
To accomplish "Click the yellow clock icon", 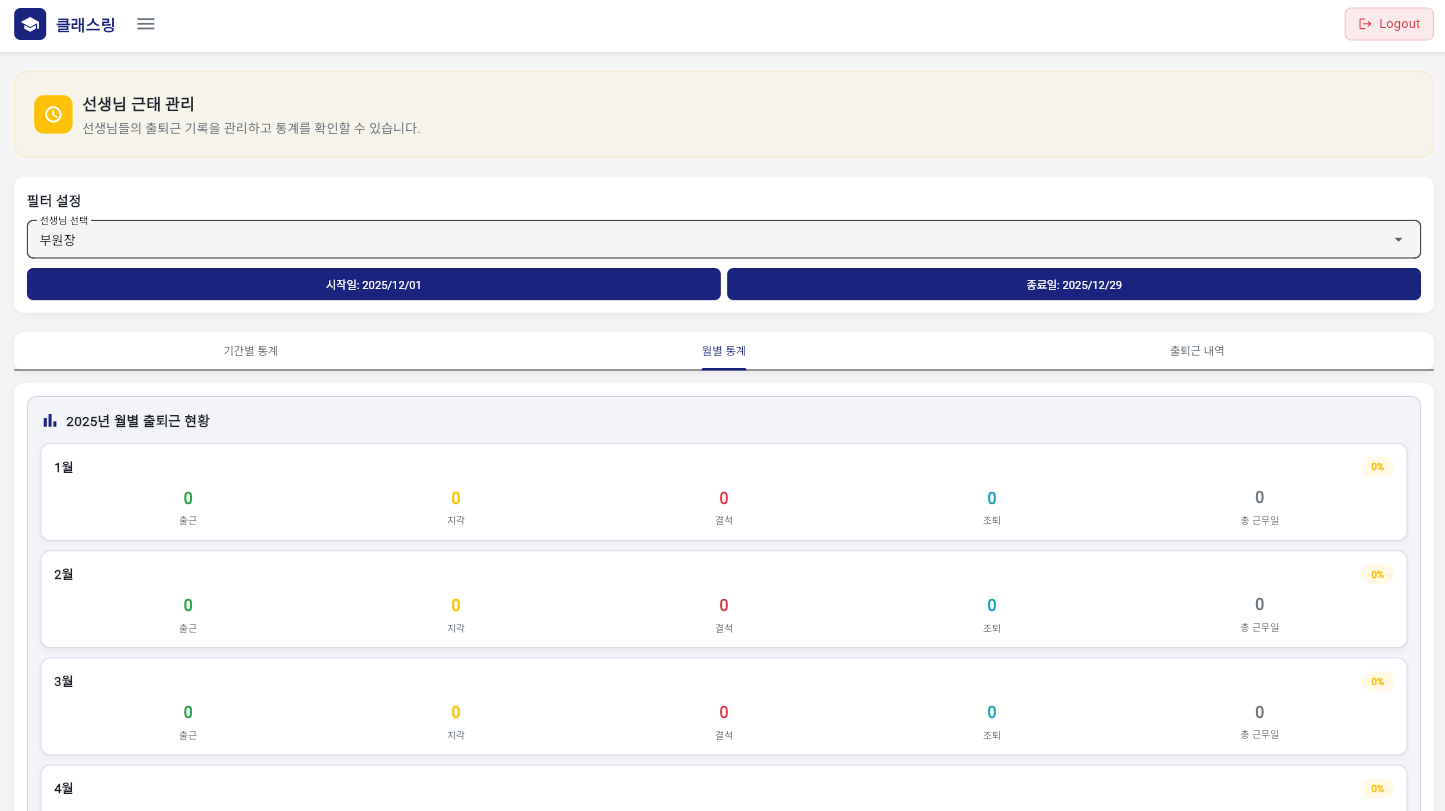I will [x=53, y=114].
